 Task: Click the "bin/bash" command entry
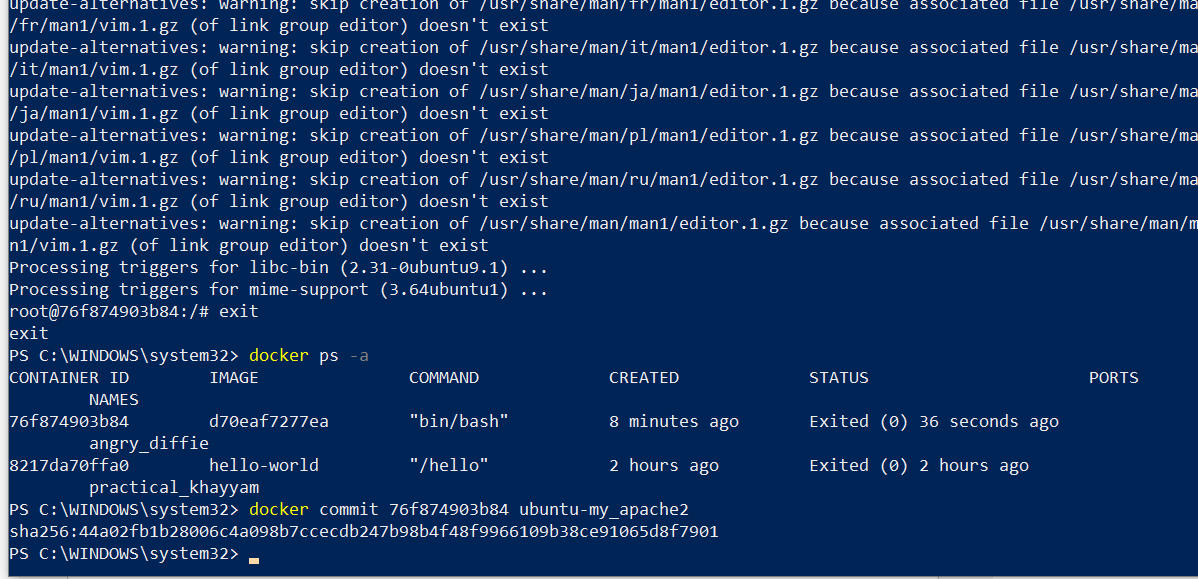458,422
